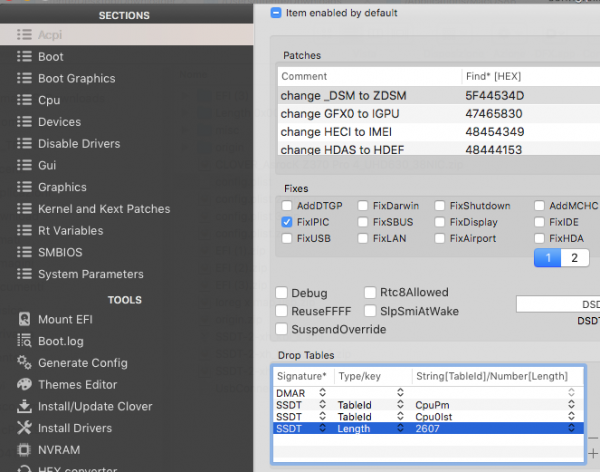This screenshot has height=472, width=600.
Task: Open the NVRAM chip icon
Action: (x=25, y=451)
